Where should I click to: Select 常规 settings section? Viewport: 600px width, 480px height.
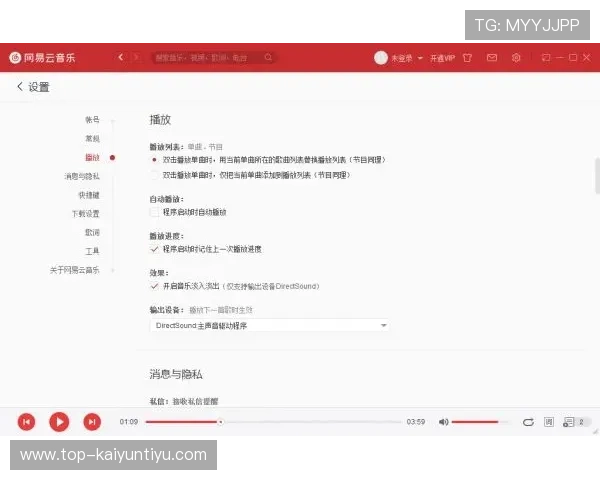(x=92, y=139)
